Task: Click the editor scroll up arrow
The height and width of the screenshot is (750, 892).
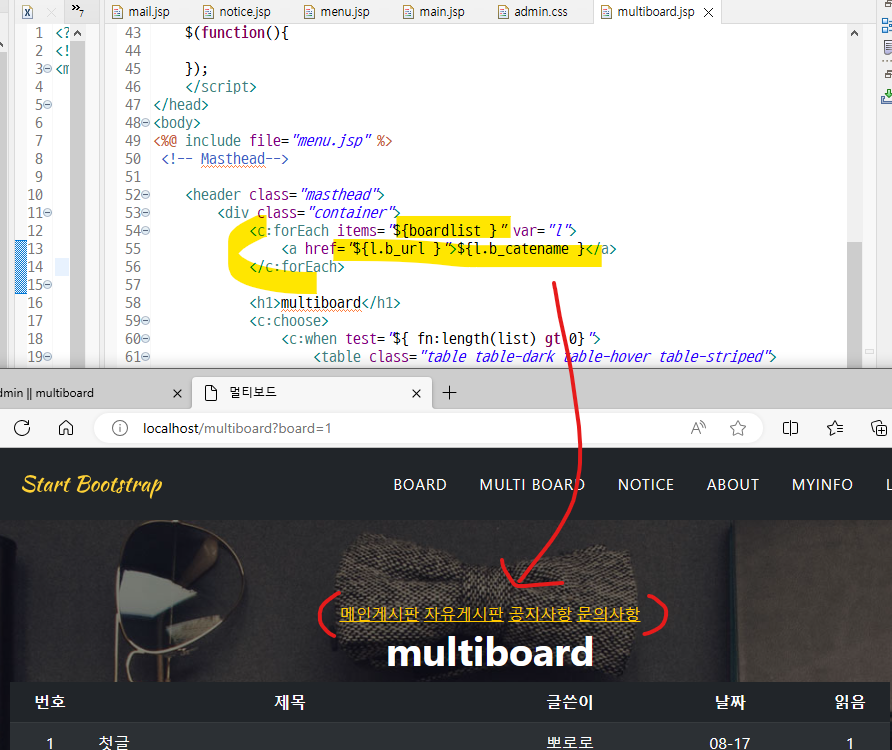Action: 854,34
